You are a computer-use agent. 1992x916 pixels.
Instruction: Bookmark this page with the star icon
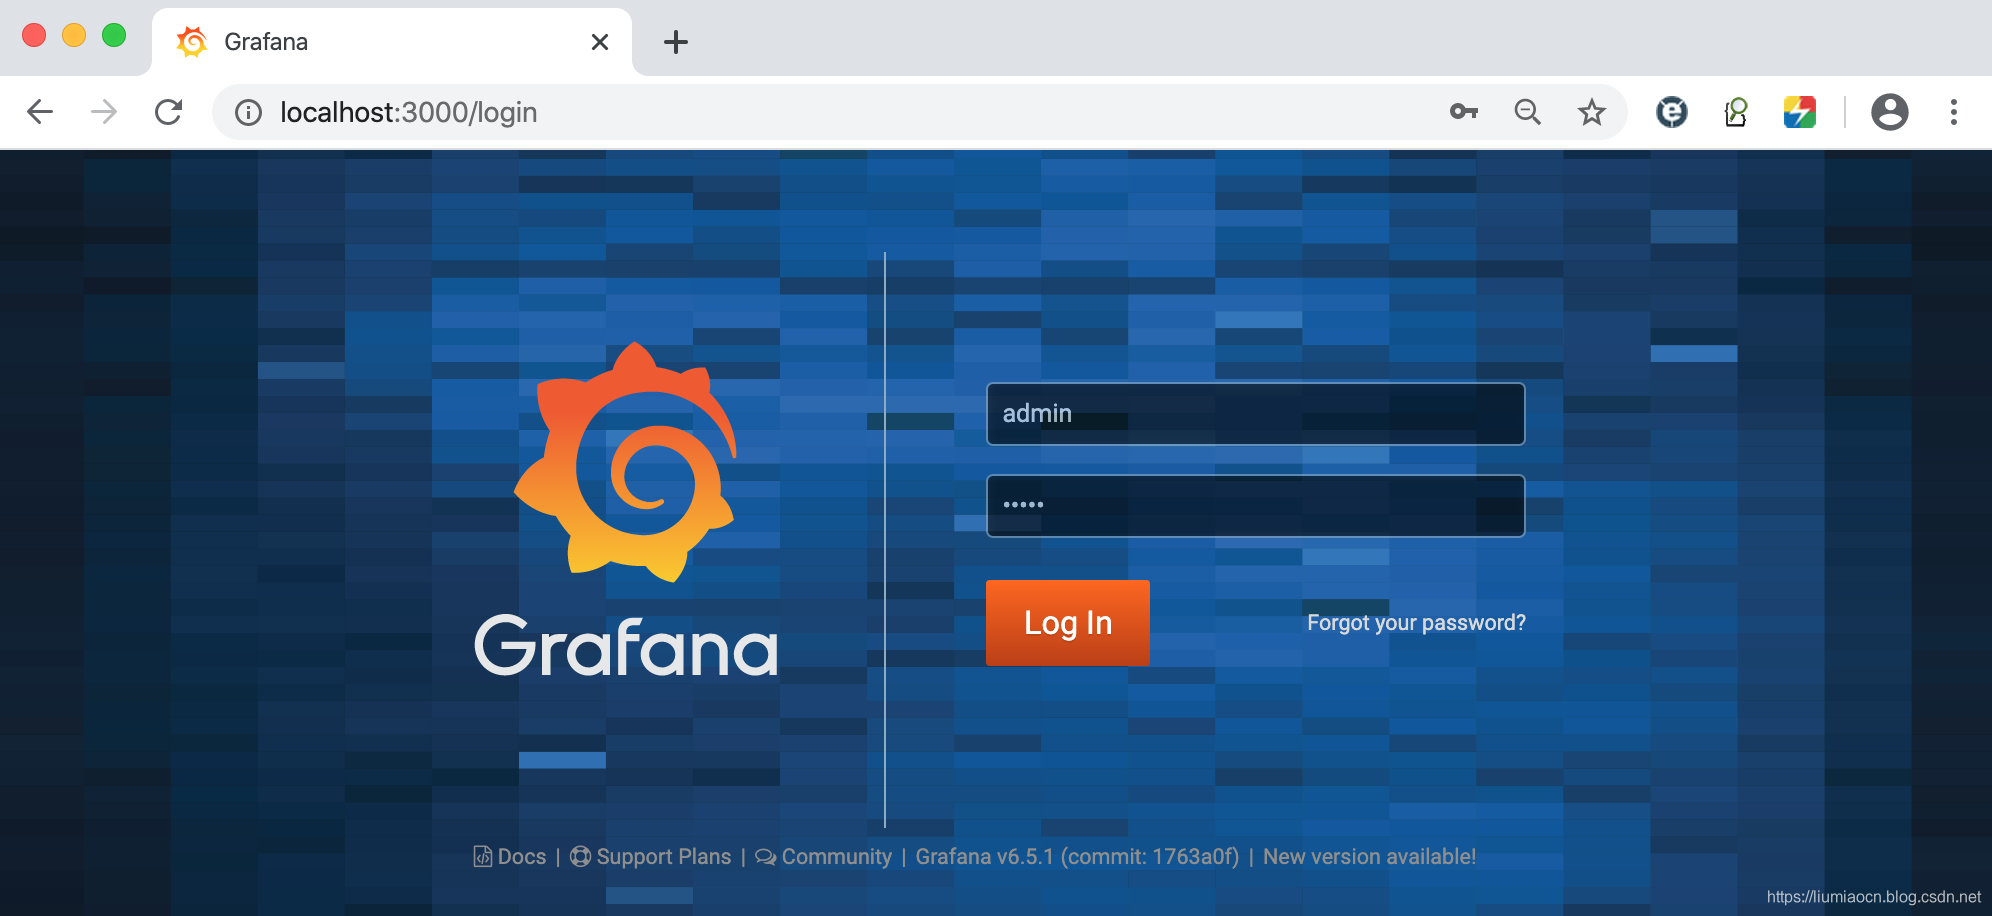point(1591,112)
